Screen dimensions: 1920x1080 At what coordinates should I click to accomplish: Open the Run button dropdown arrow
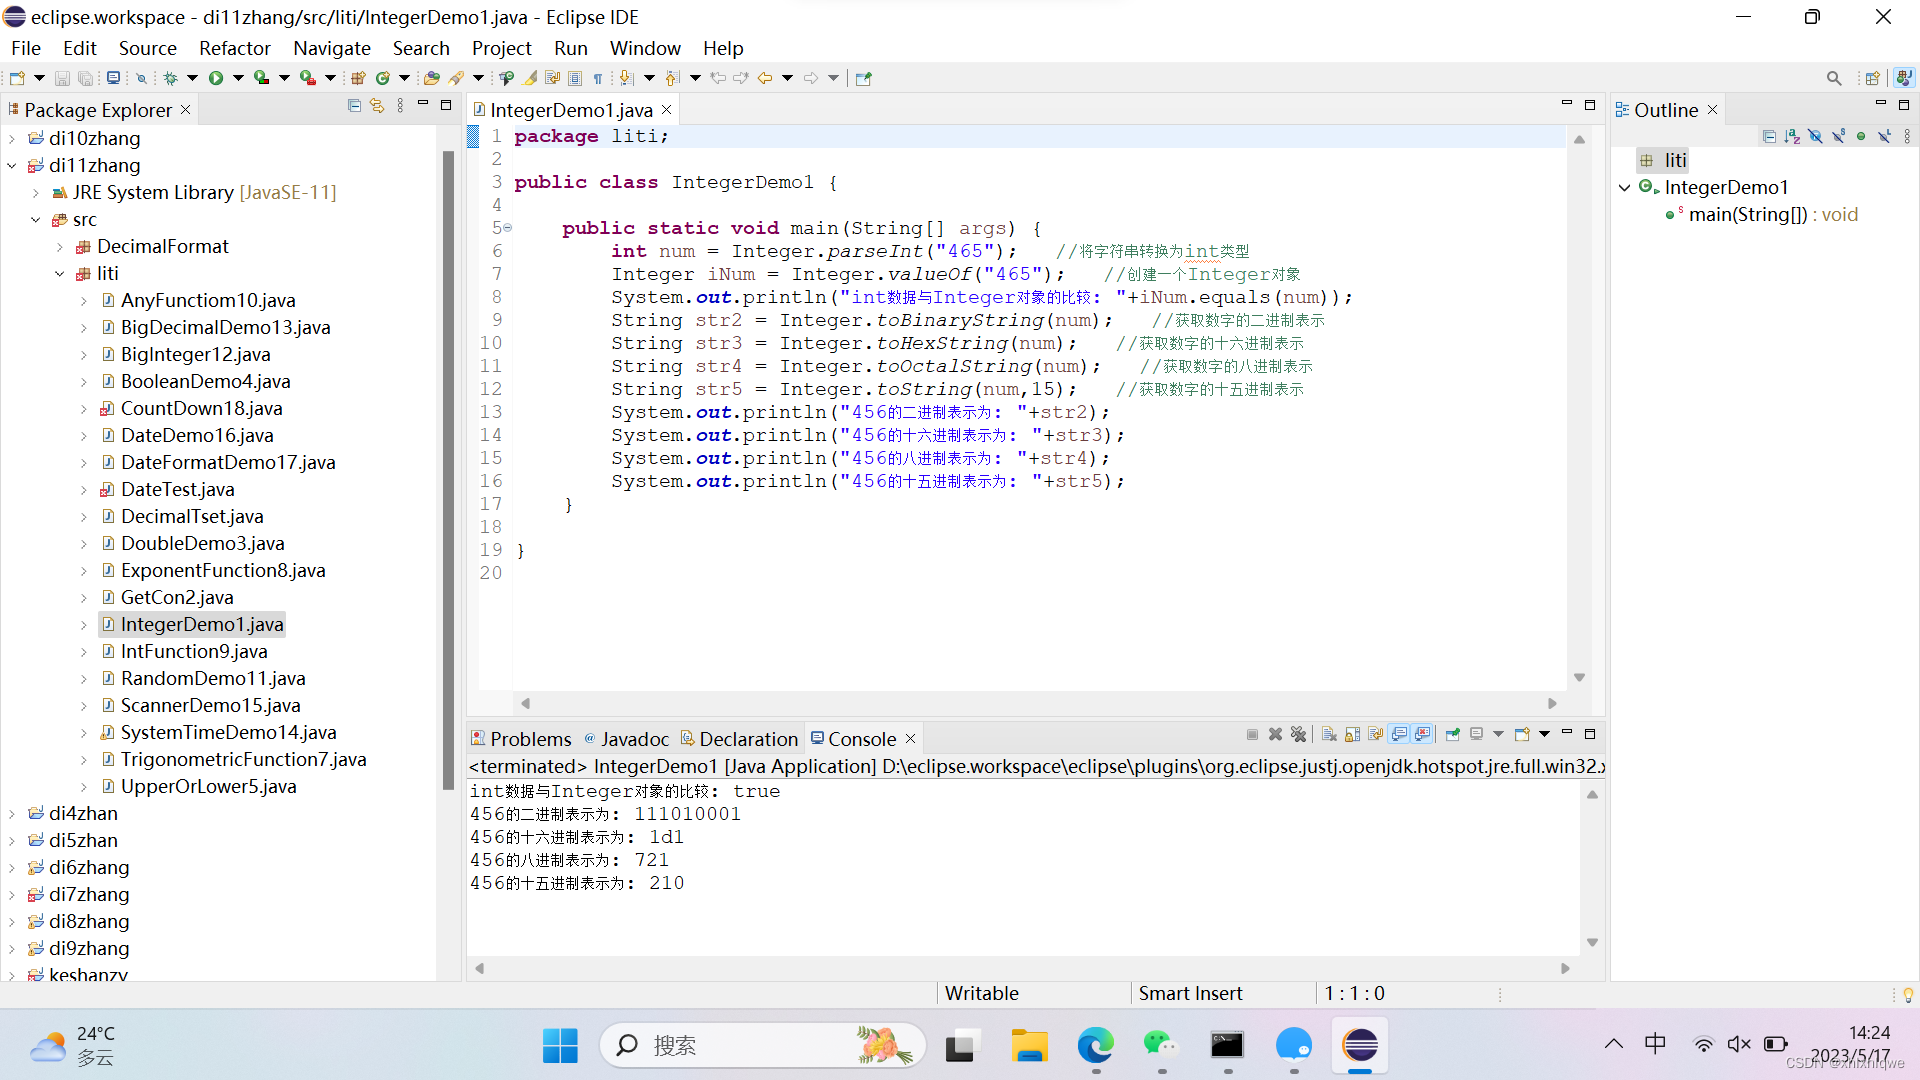[238, 78]
